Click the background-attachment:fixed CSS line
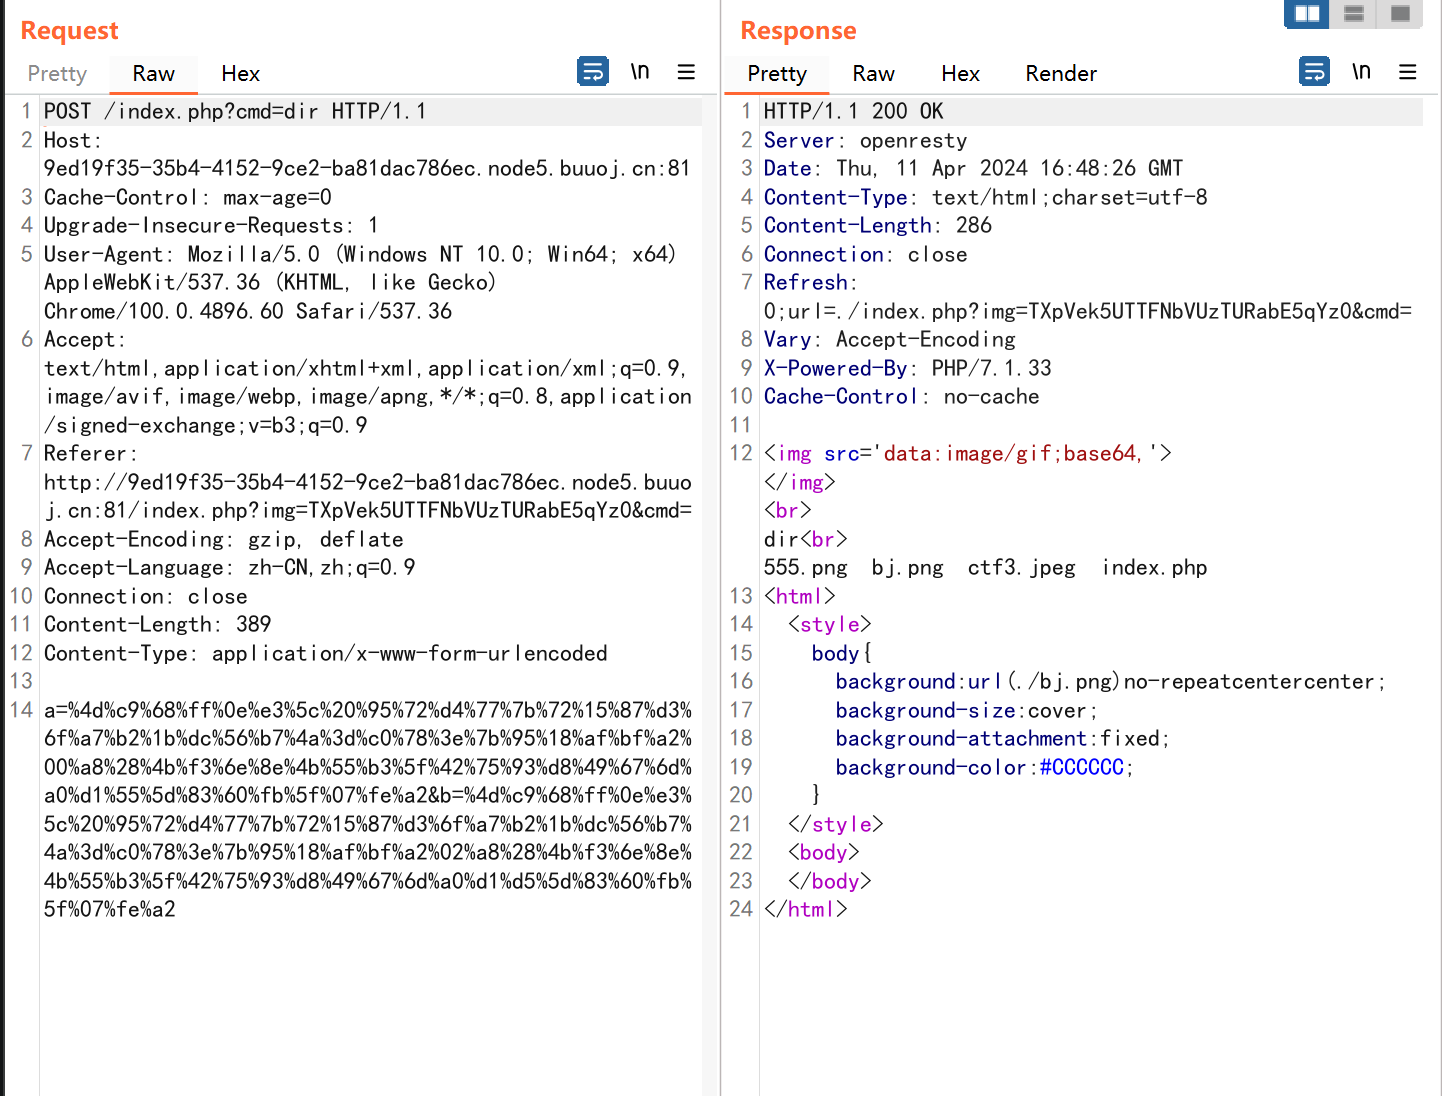Viewport: 1442px width, 1096px height. point(1003,738)
